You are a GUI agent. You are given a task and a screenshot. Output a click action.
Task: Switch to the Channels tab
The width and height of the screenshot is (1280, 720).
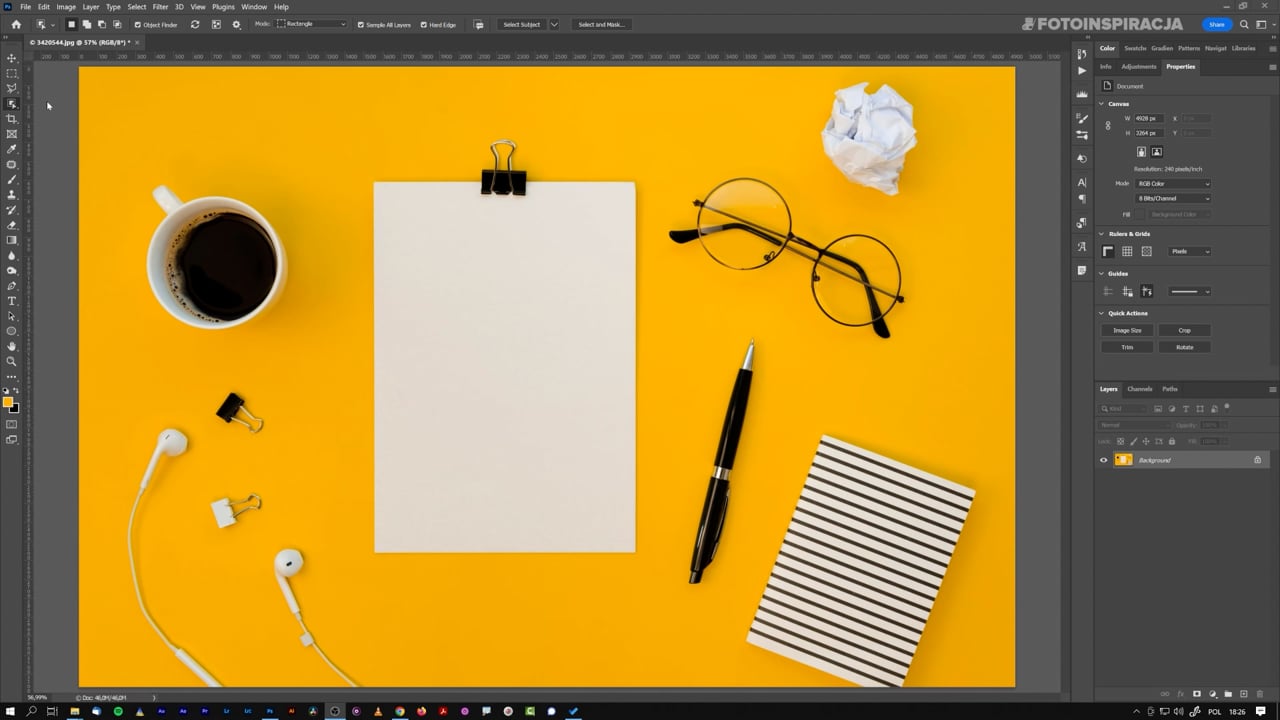(x=1140, y=389)
